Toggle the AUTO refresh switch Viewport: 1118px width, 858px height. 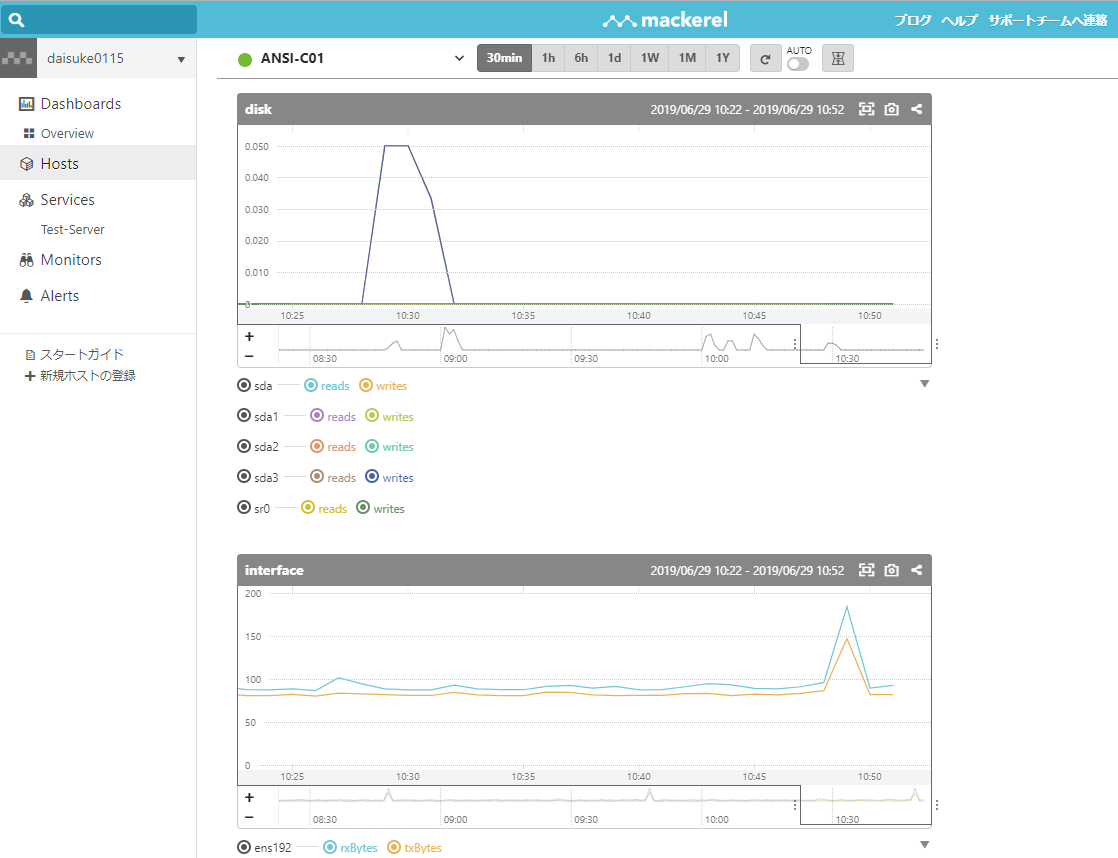pos(798,64)
